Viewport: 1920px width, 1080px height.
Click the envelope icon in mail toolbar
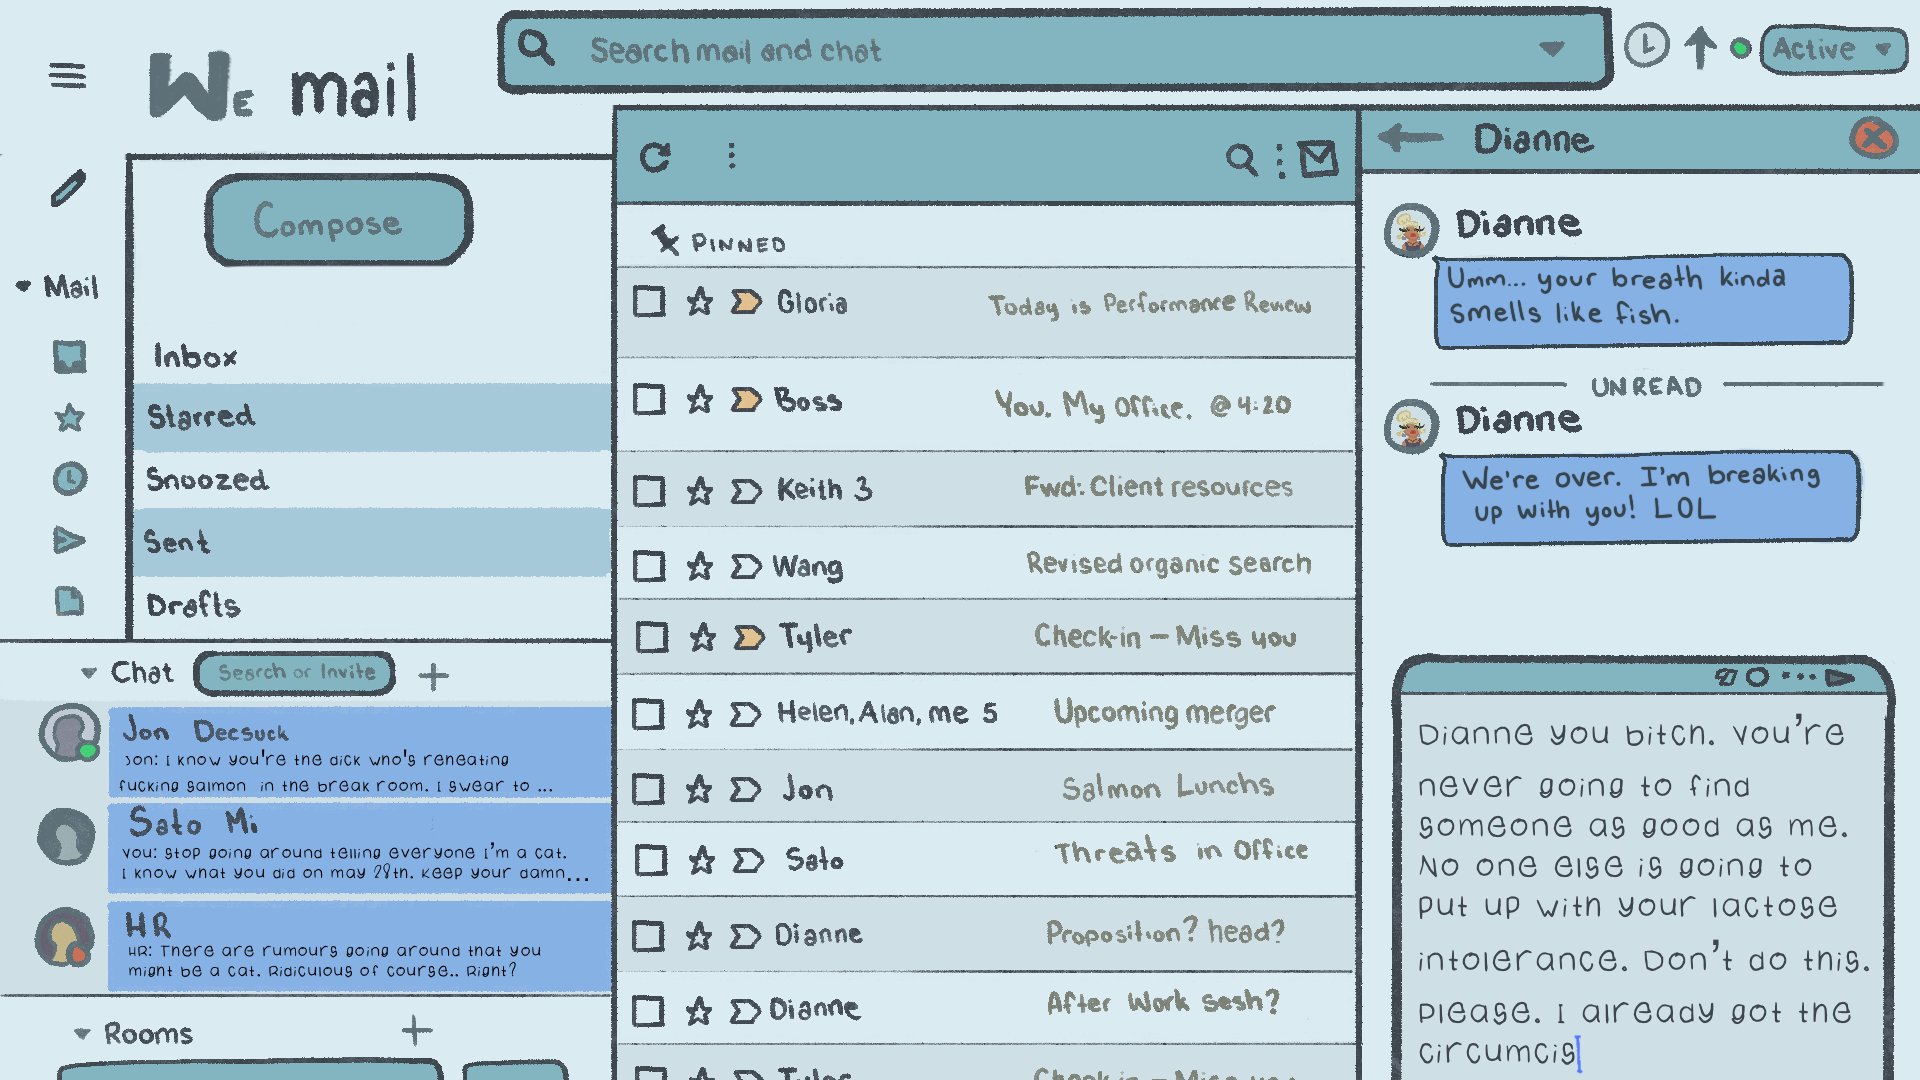coord(1318,158)
